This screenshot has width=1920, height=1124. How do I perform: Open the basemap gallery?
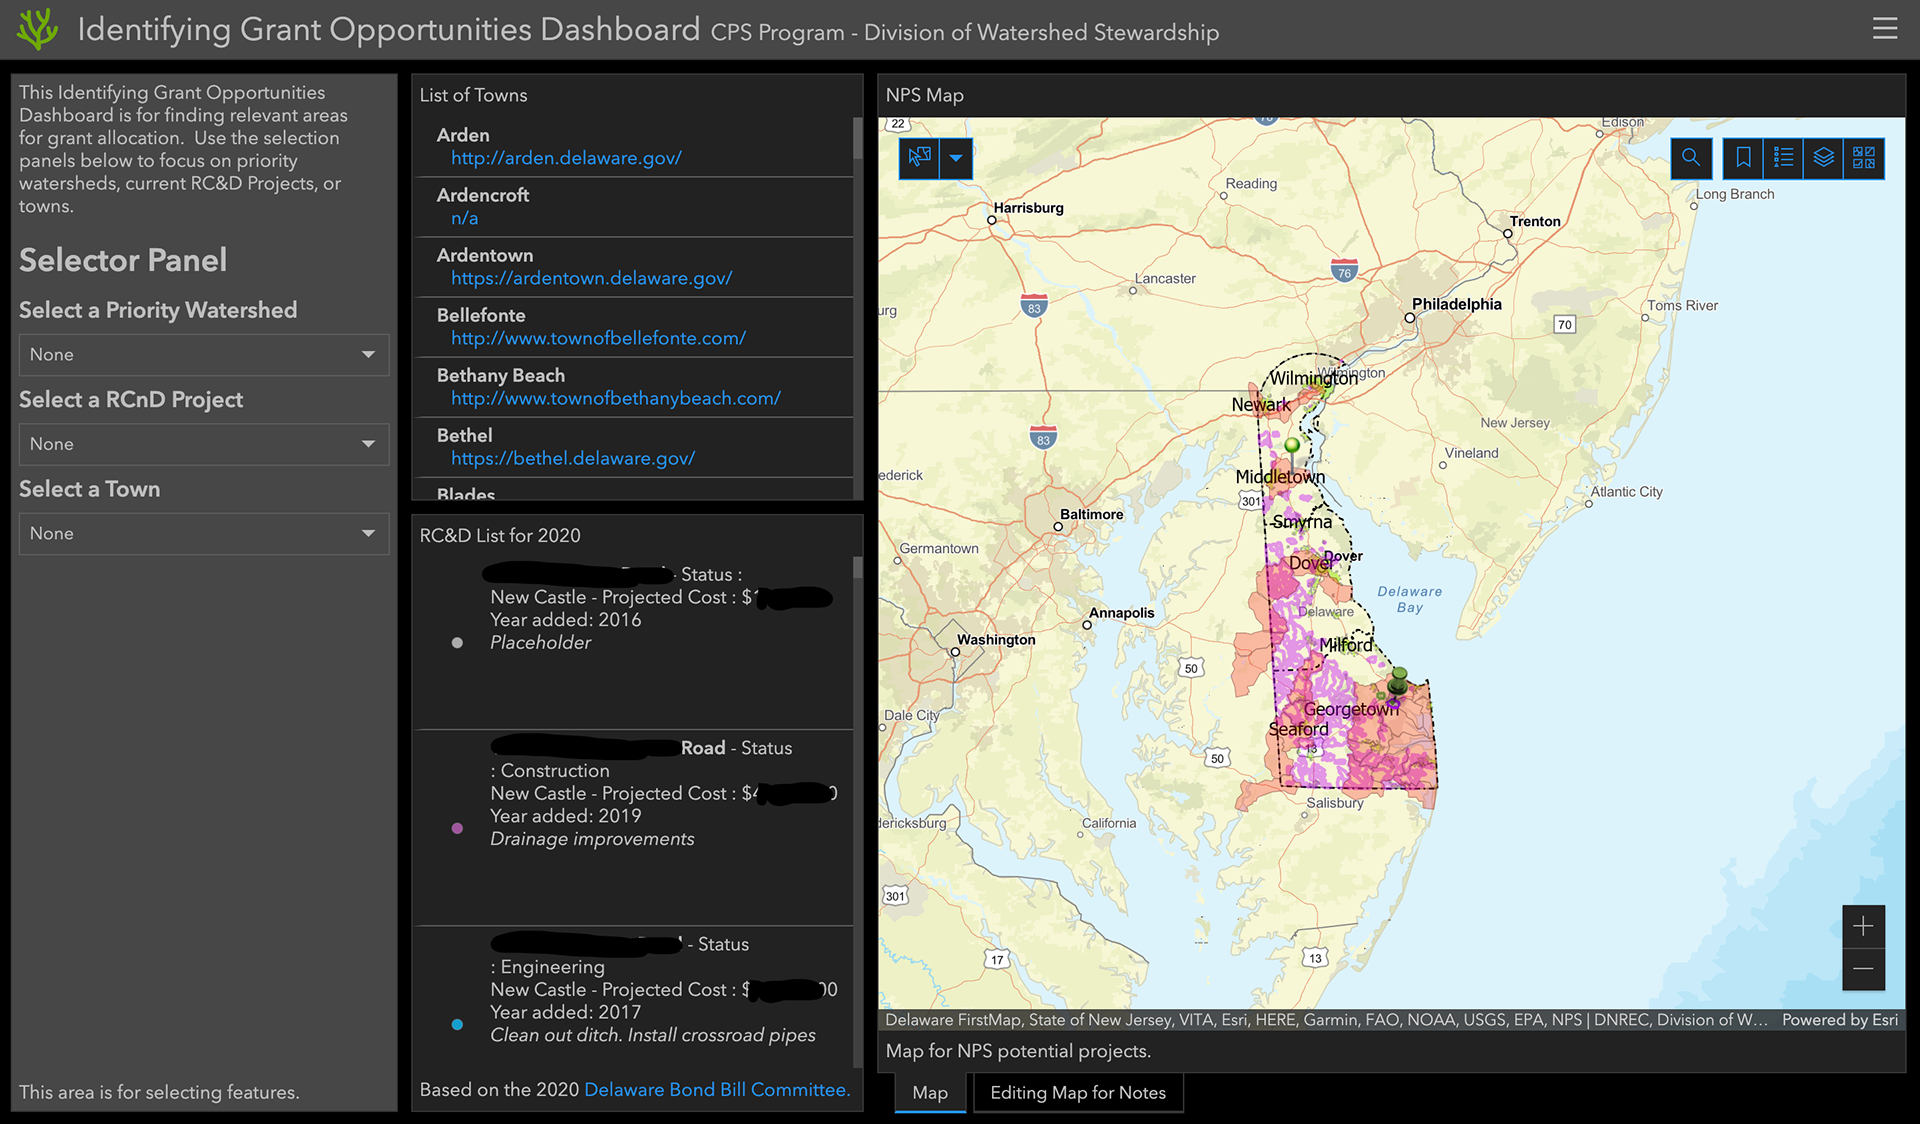point(1864,158)
